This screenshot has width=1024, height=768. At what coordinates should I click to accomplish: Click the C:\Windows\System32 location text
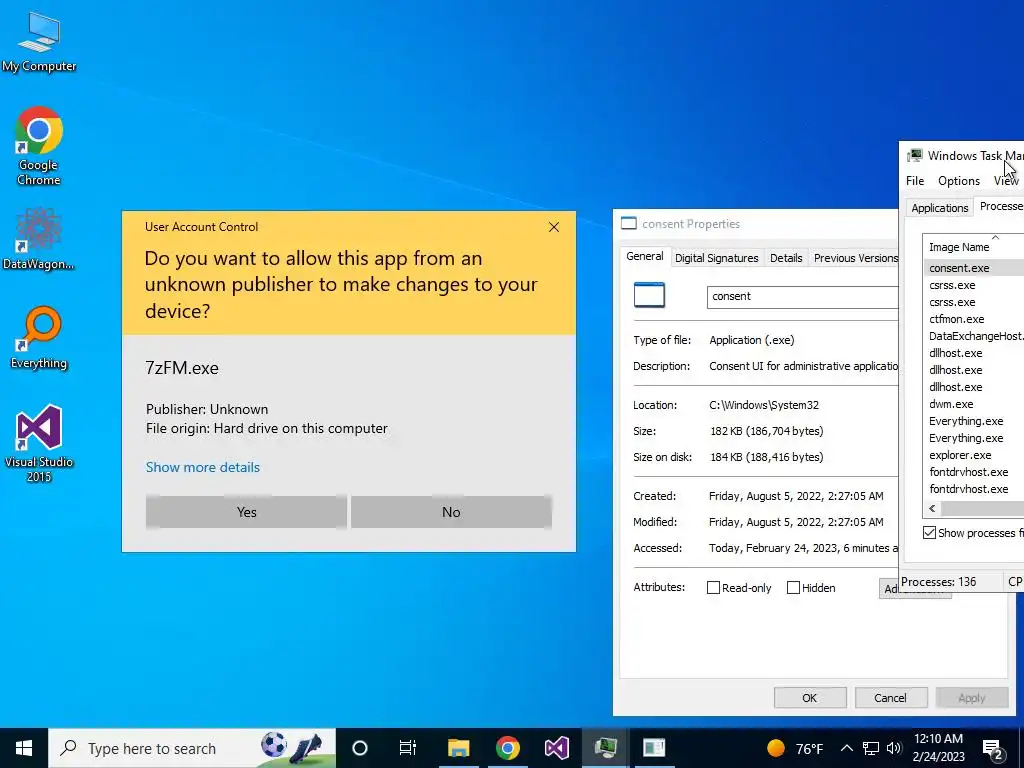coord(763,405)
